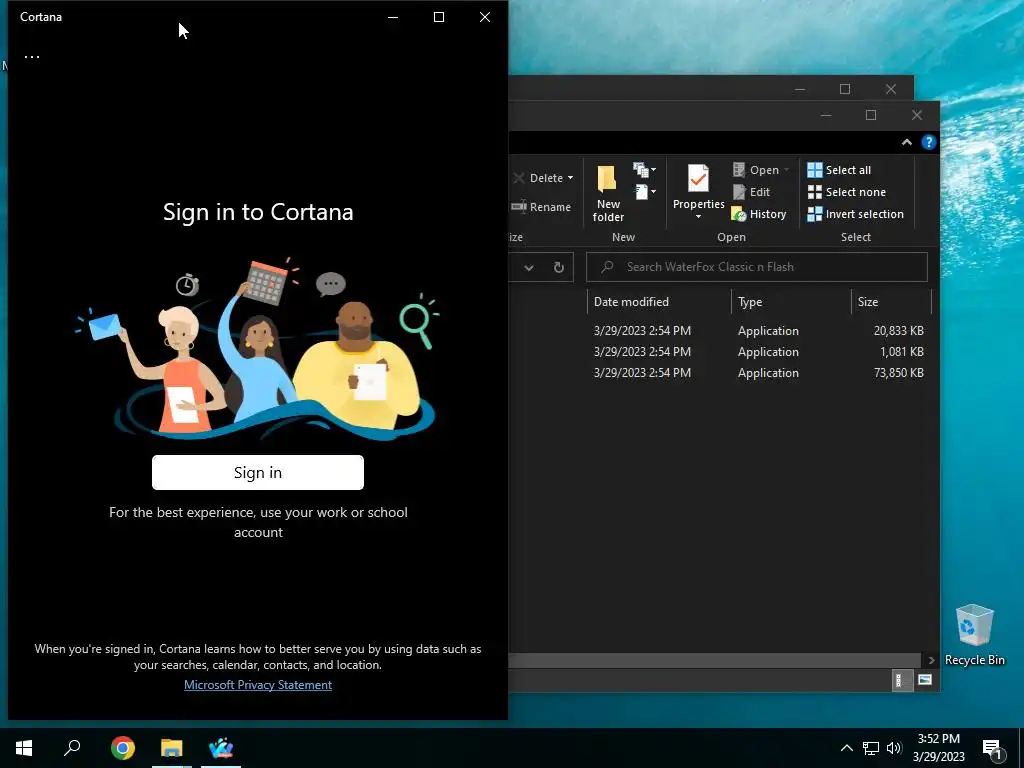Open the Recycle Bin desktop icon

(x=974, y=635)
